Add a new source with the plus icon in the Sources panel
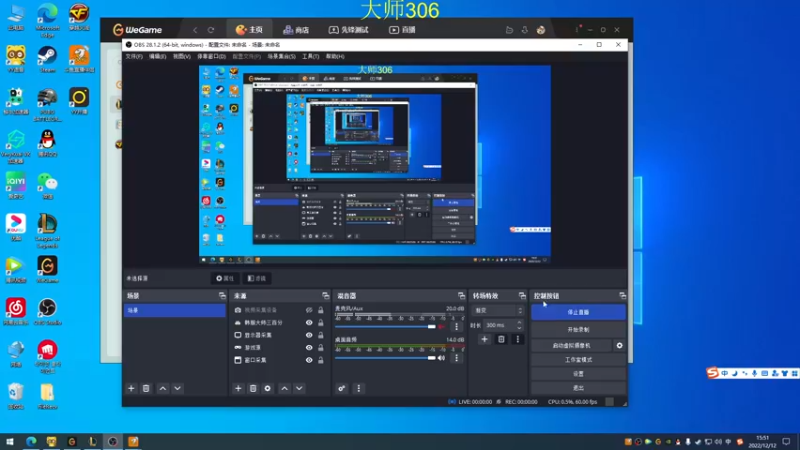 point(238,388)
